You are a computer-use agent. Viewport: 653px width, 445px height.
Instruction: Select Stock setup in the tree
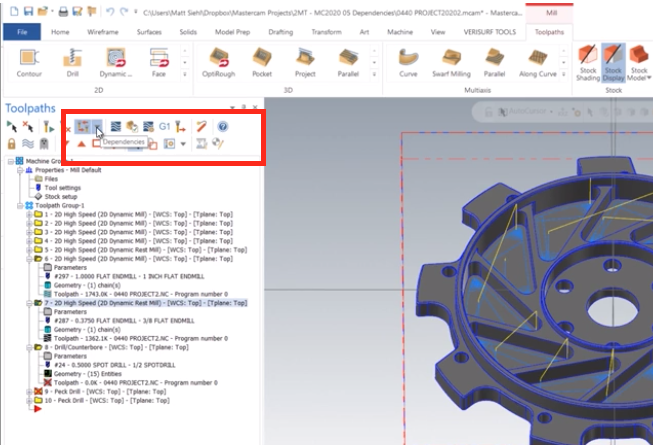click(61, 196)
